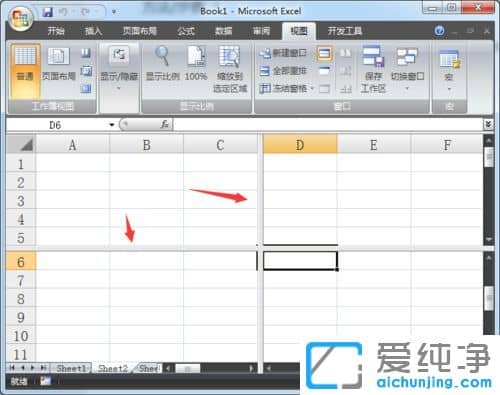Image resolution: width=500 pixels, height=395 pixels.
Task: Select row 10 header
Action: [21, 336]
